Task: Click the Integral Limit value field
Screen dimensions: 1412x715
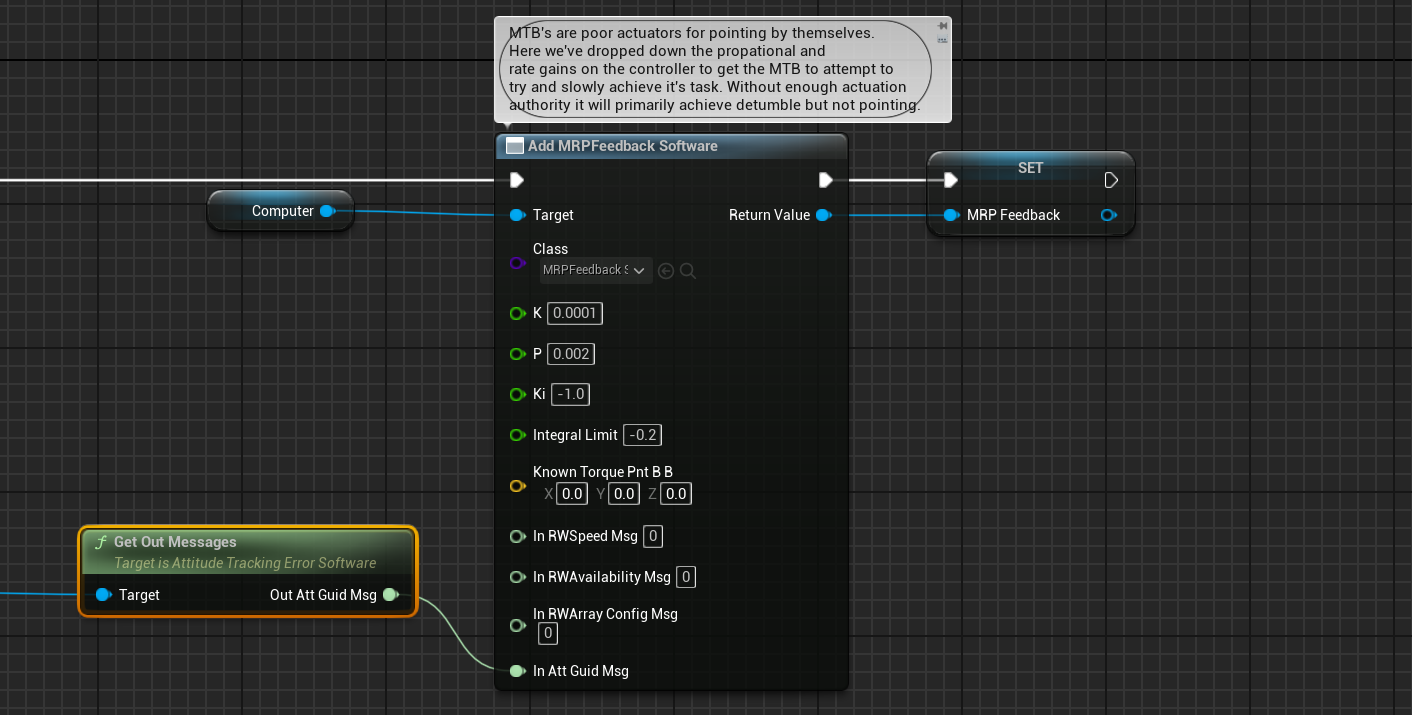Action: coord(642,435)
